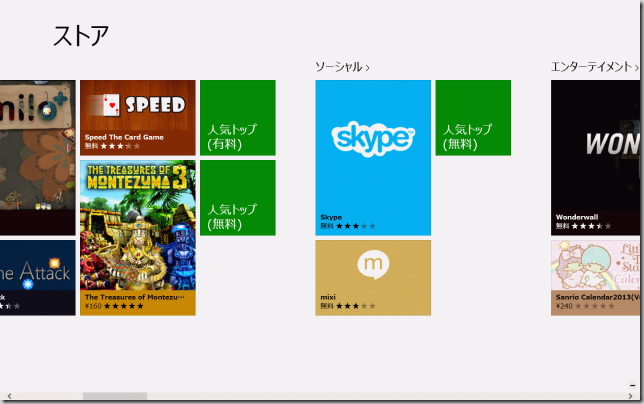This screenshot has height=404, width=644.
Task: Open the partially visible milo game tile
Action: (37, 157)
